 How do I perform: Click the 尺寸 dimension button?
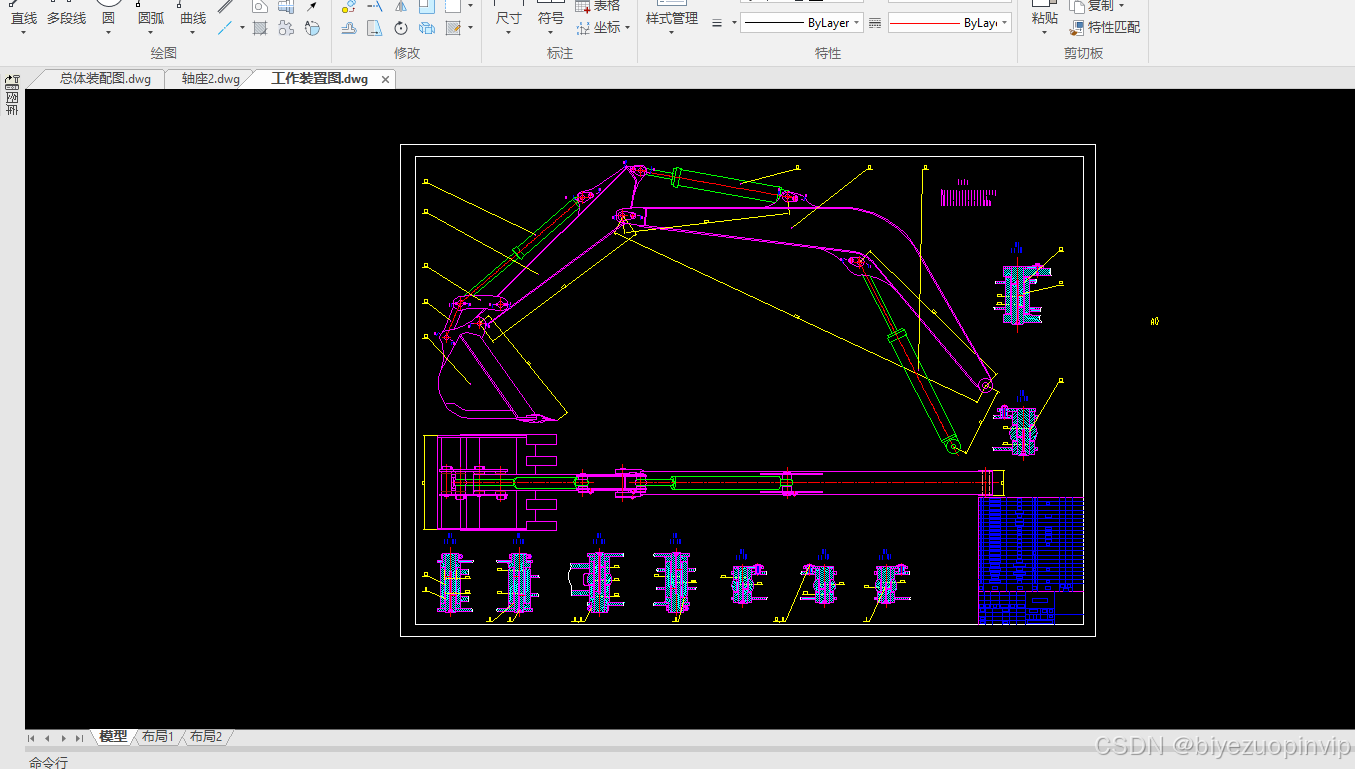pos(508,18)
